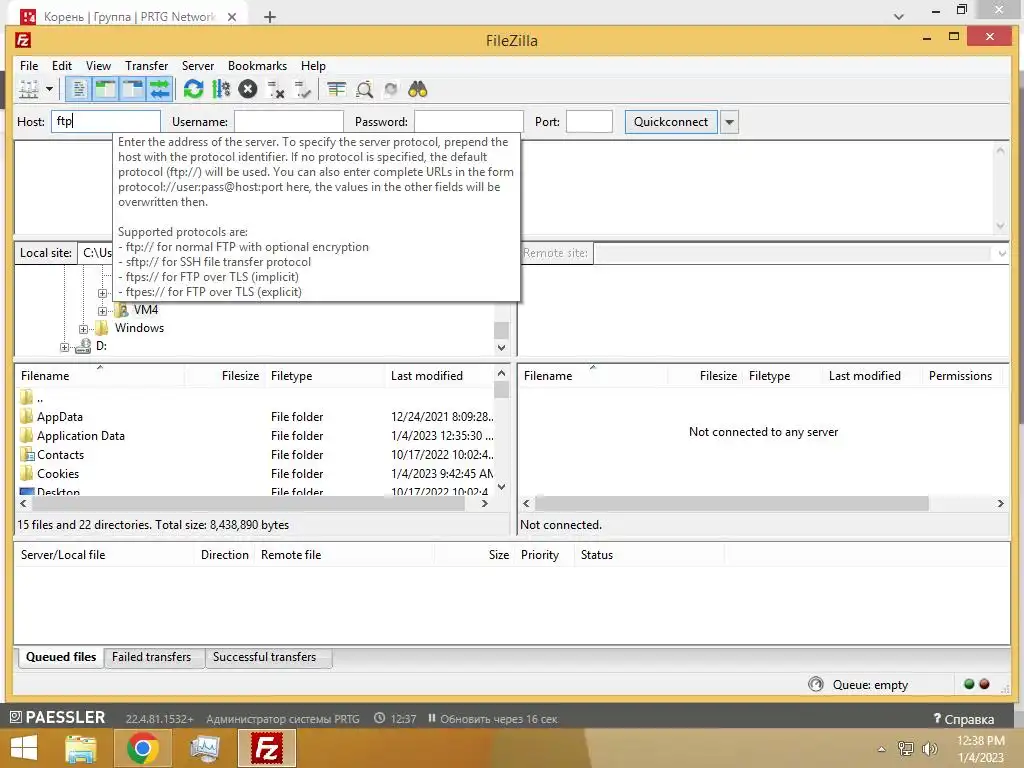Open the Bookmarks menu
This screenshot has width=1024, height=768.
(257, 65)
